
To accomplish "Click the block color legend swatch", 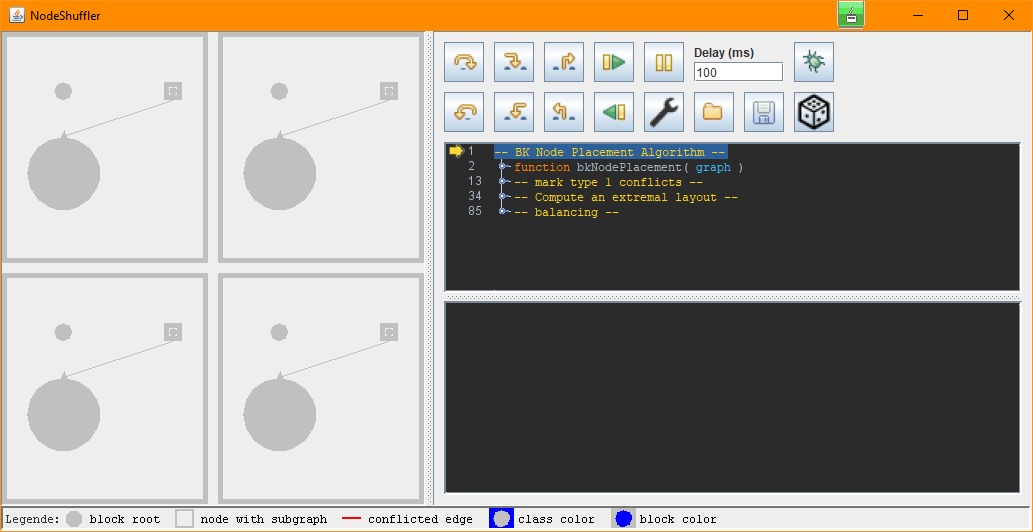I will pos(623,519).
